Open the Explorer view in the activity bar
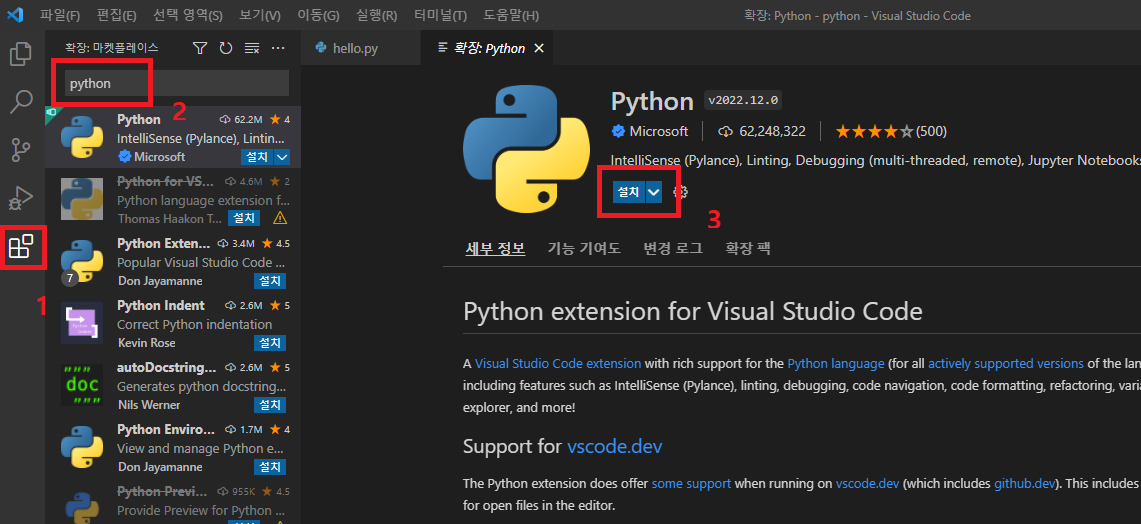 pos(20,55)
